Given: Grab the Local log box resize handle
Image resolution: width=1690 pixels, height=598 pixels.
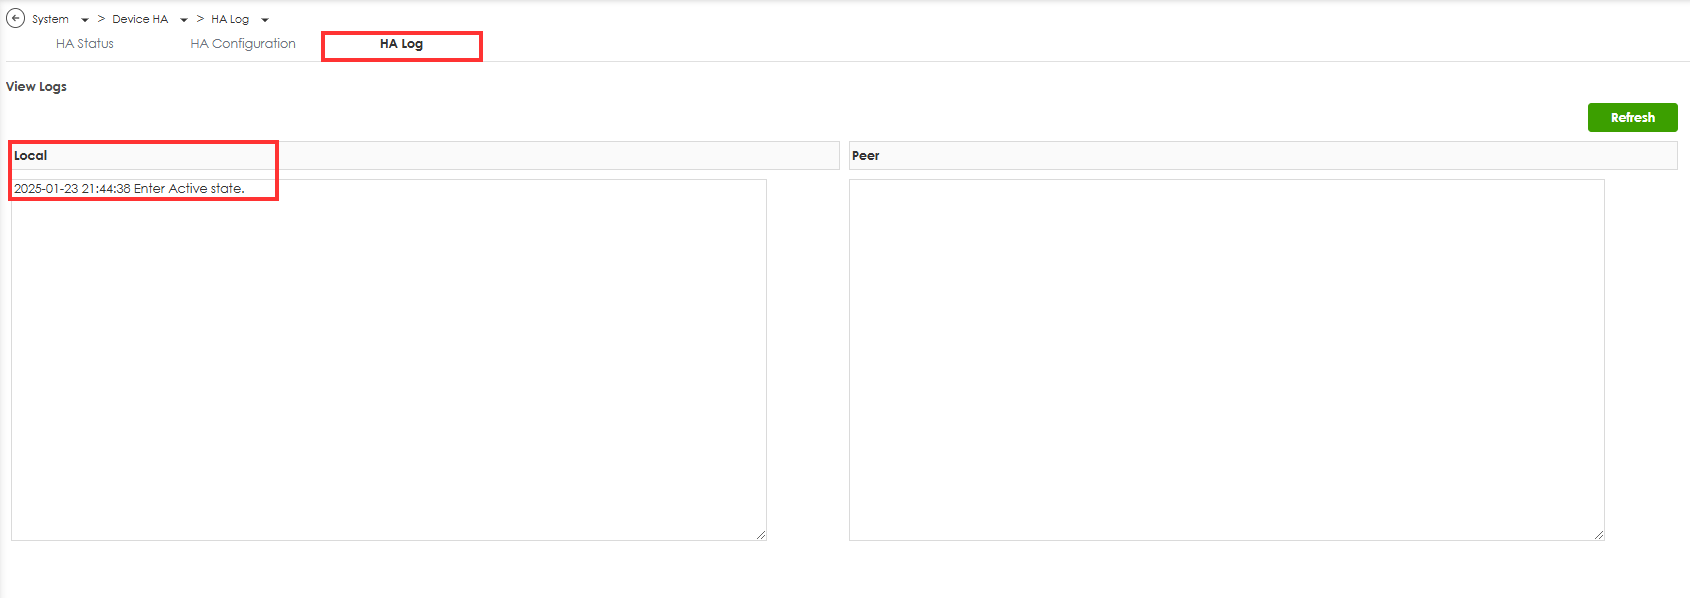Looking at the screenshot, I should click(761, 535).
